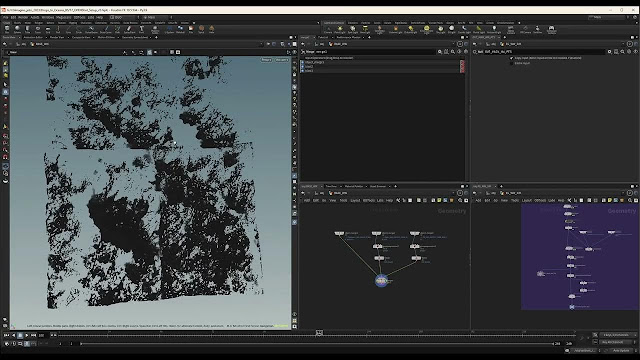
Task: Toggle pin on the right network pane
Action: (x=629, y=193)
